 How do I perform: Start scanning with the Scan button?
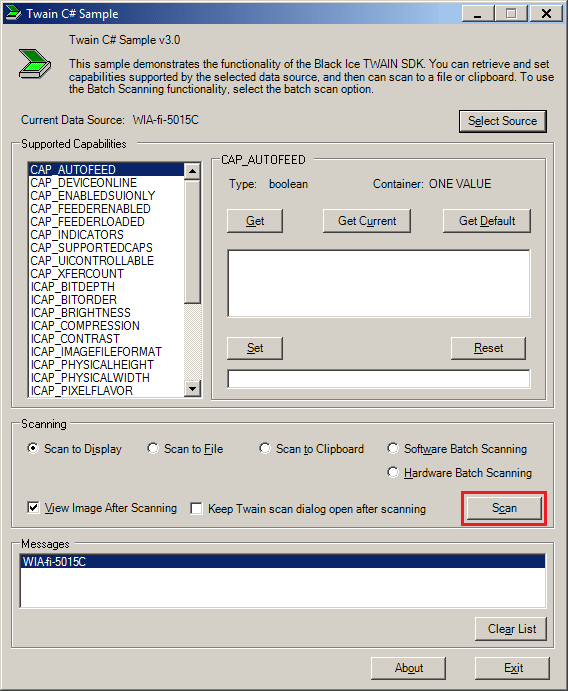pyautogui.click(x=504, y=508)
